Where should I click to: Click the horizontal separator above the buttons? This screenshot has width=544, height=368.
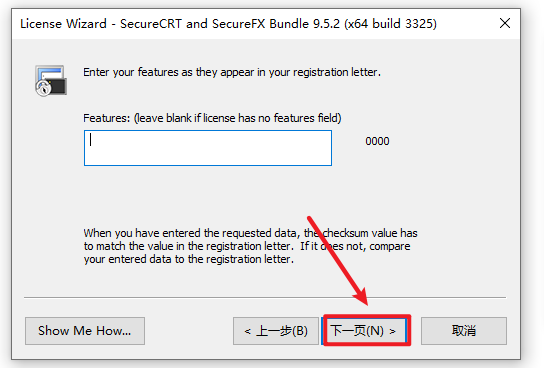click(x=265, y=297)
